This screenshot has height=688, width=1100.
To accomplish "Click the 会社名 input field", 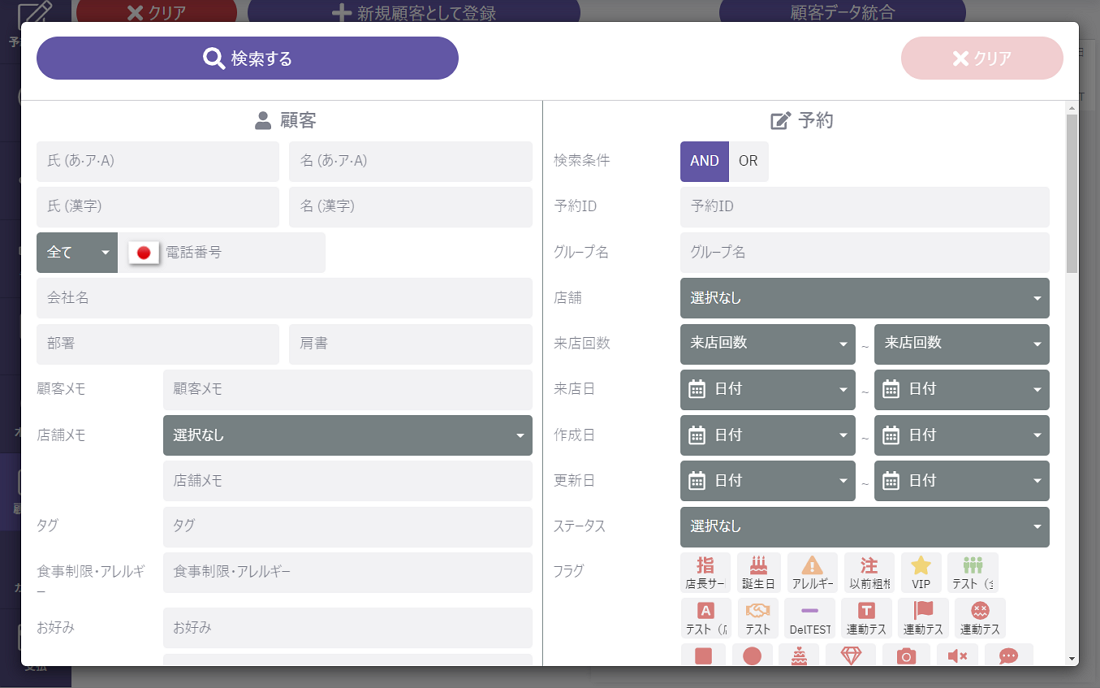I will (x=284, y=298).
